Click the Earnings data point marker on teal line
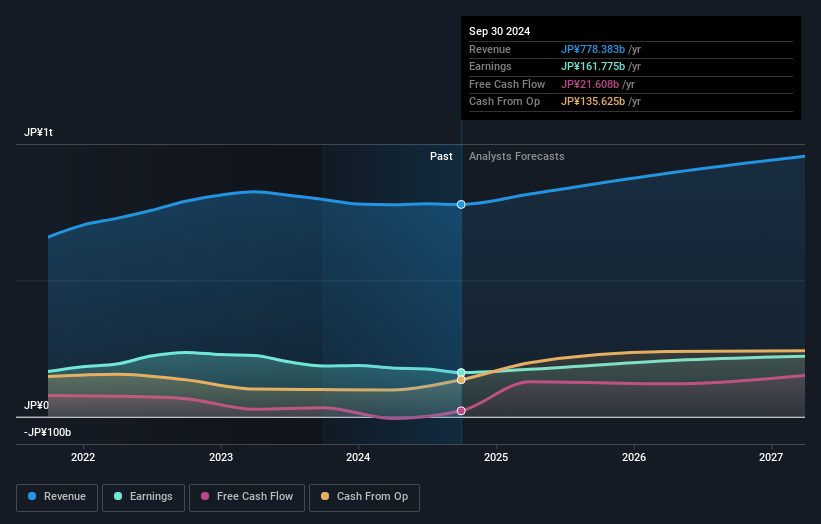The height and width of the screenshot is (524, 821). (461, 373)
